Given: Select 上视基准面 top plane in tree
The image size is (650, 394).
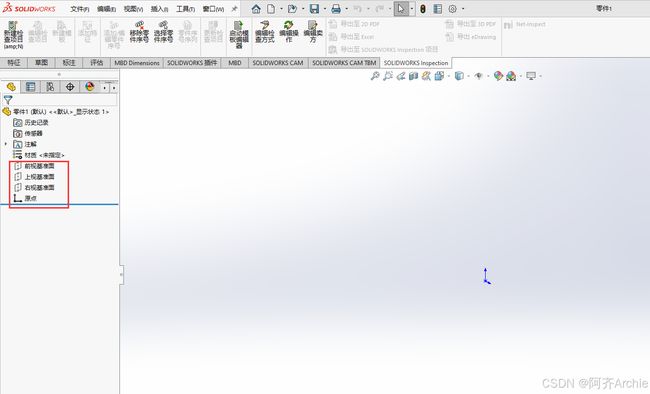Looking at the screenshot, I should 39,177.
